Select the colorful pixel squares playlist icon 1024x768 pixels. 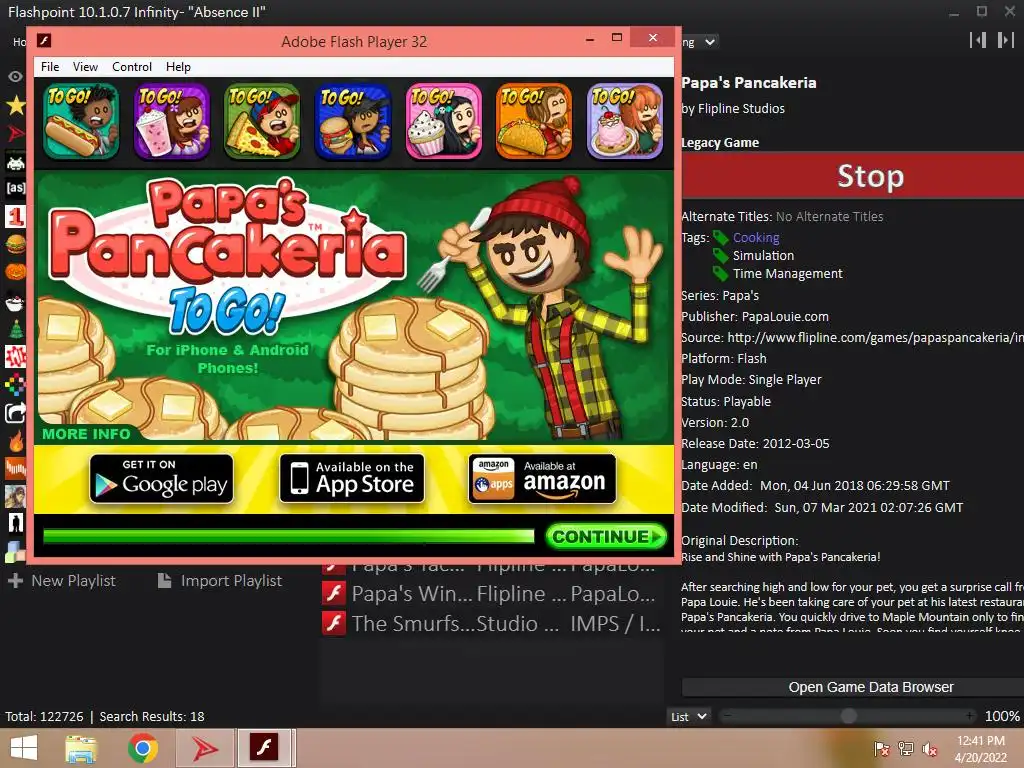tap(15, 385)
